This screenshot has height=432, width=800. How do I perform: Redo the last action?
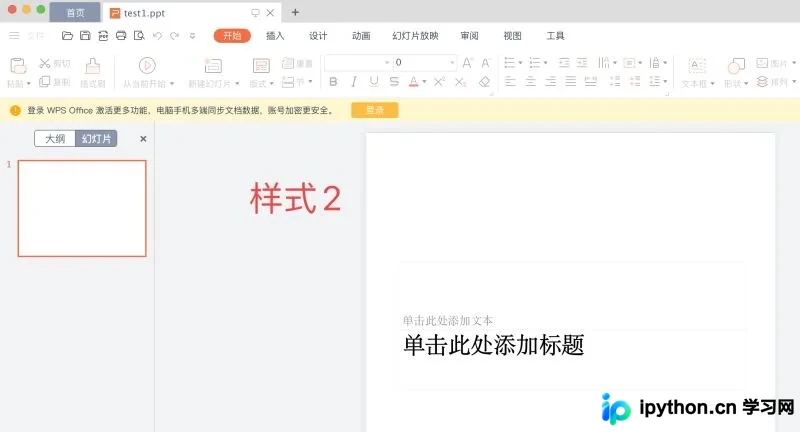pos(174,36)
